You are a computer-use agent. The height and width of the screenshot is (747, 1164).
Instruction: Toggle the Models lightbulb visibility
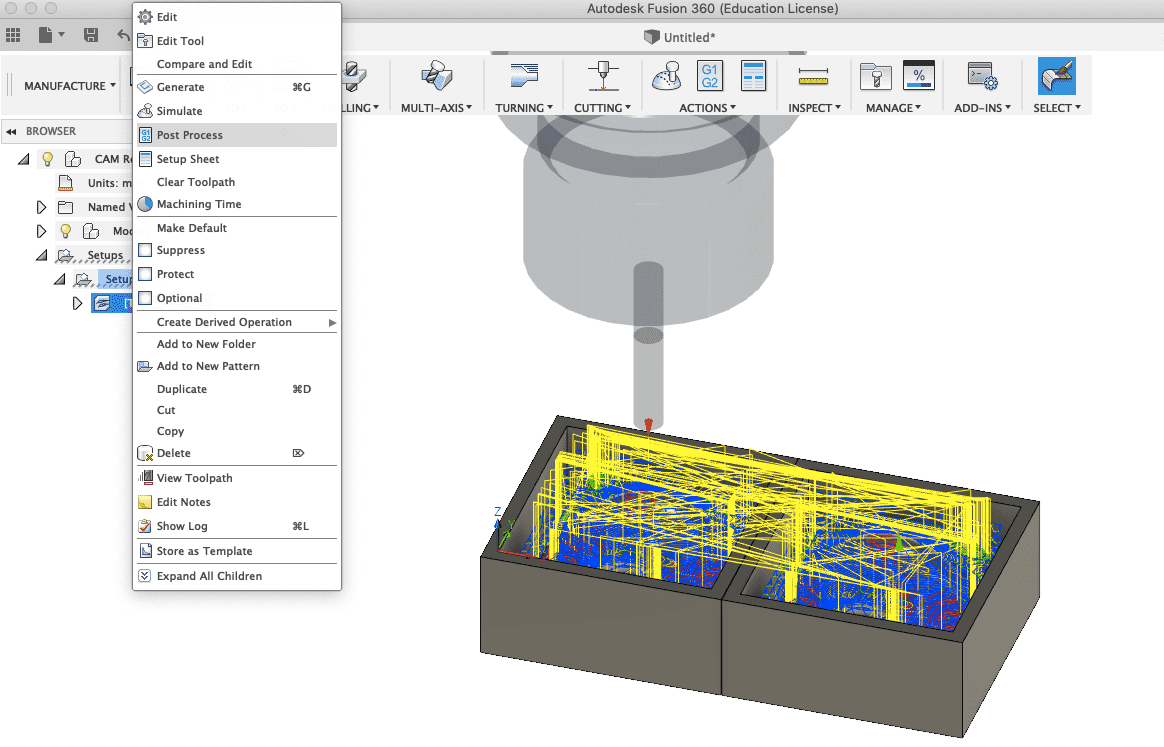[65, 231]
